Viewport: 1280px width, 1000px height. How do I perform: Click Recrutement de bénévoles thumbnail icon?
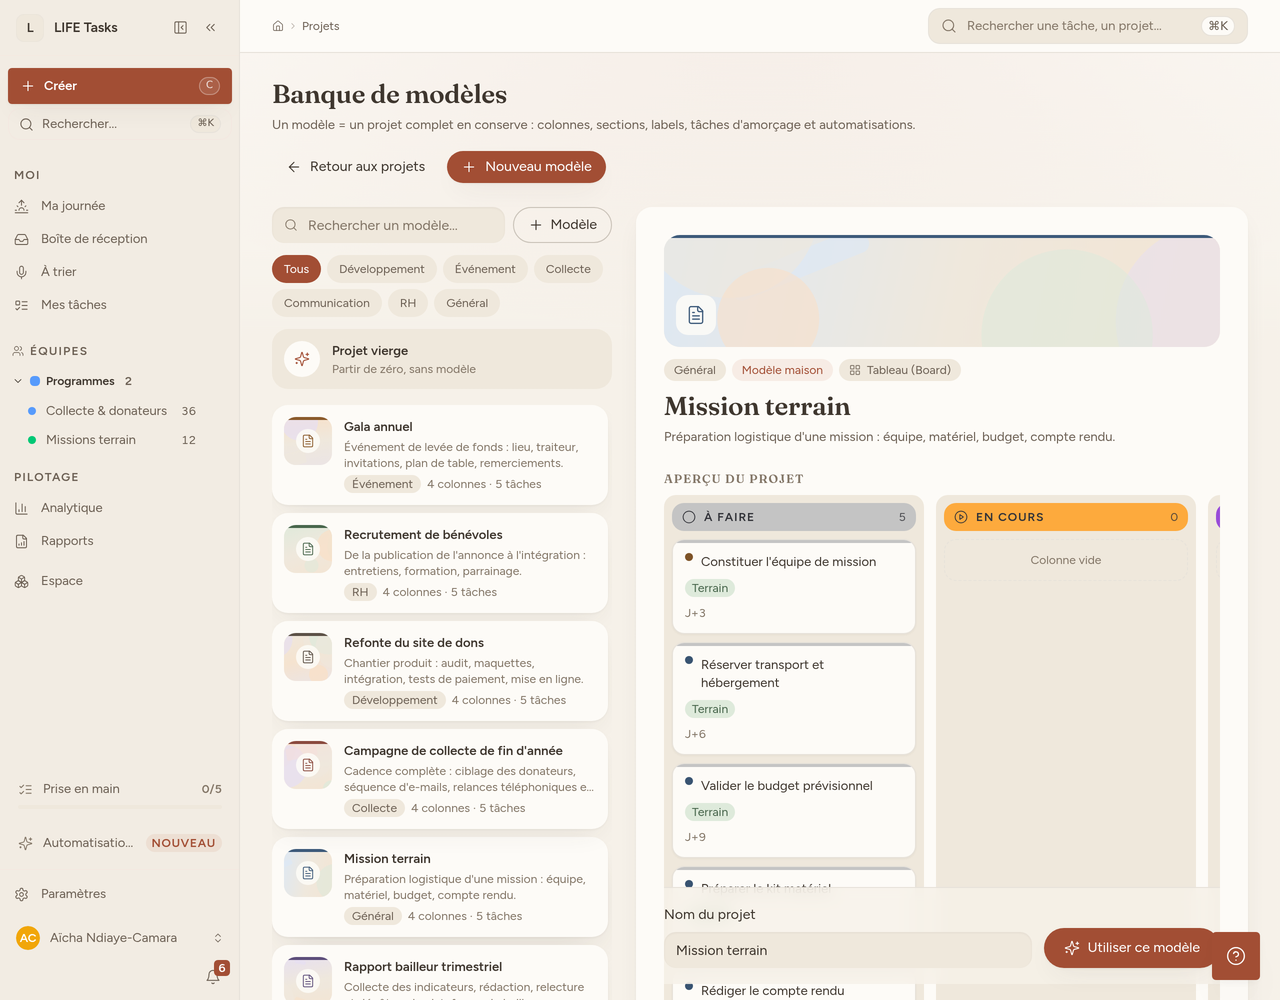pos(308,549)
